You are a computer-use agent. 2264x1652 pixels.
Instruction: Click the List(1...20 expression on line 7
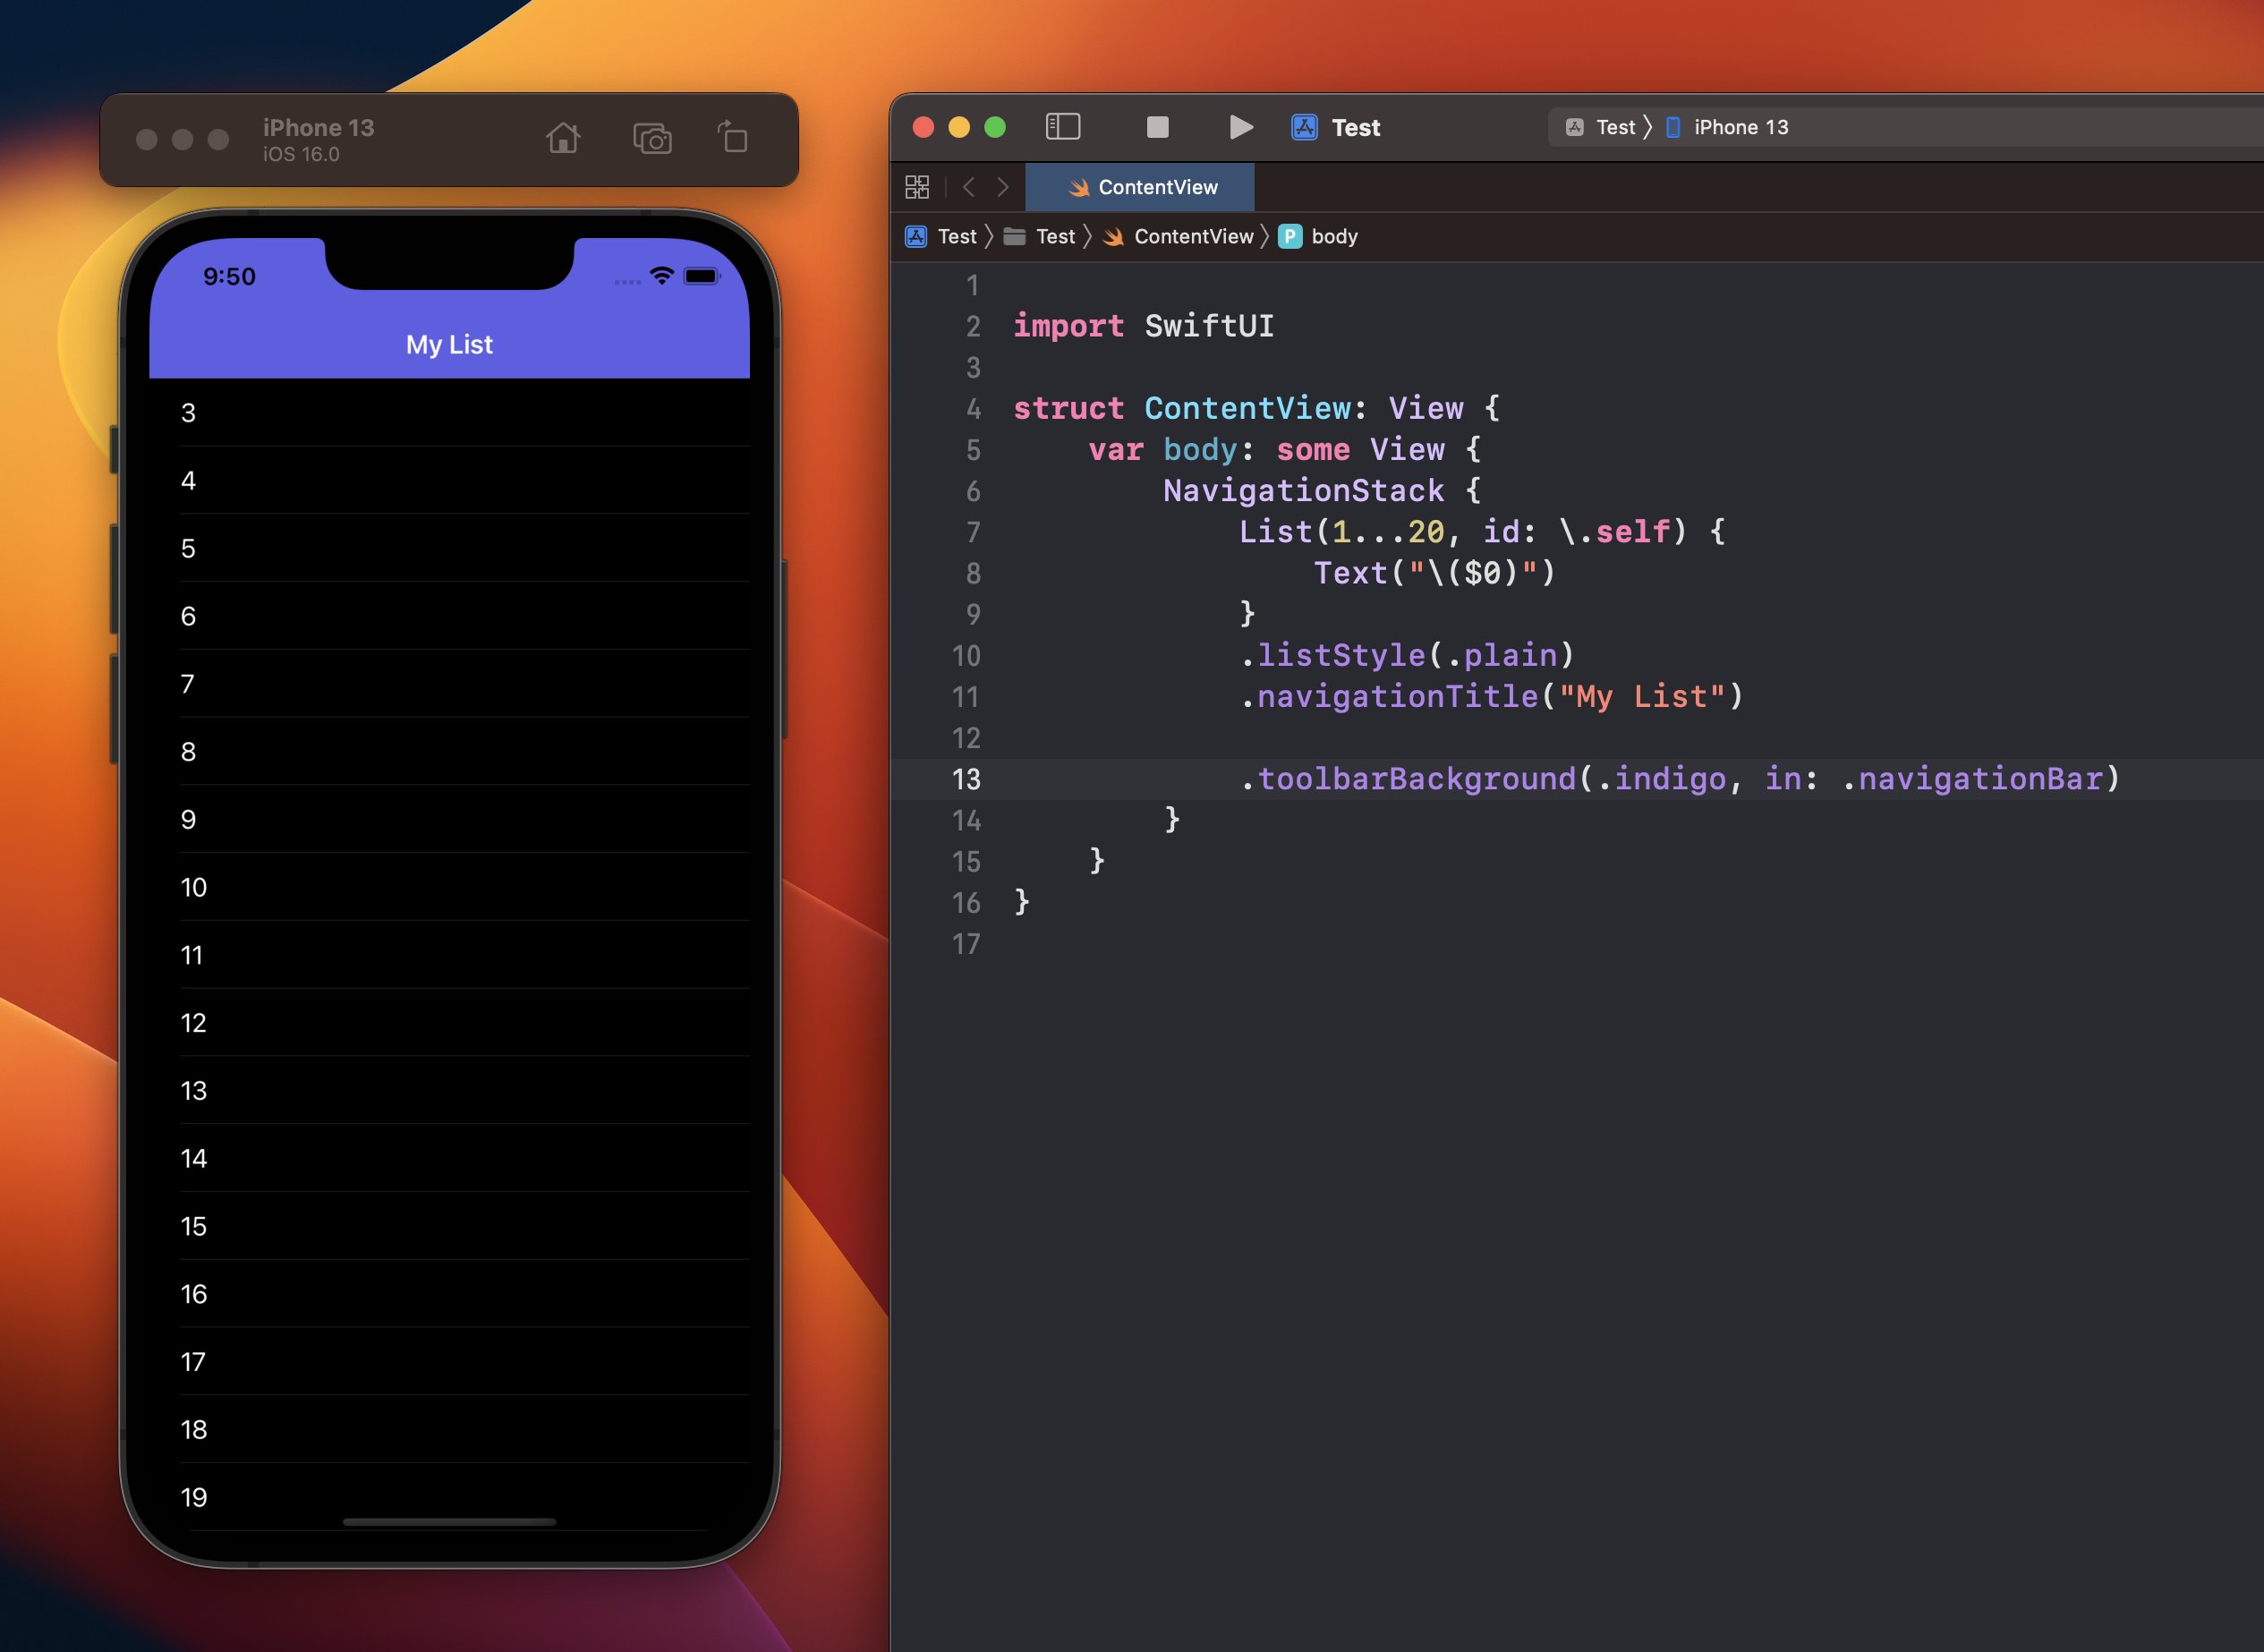(1341, 531)
